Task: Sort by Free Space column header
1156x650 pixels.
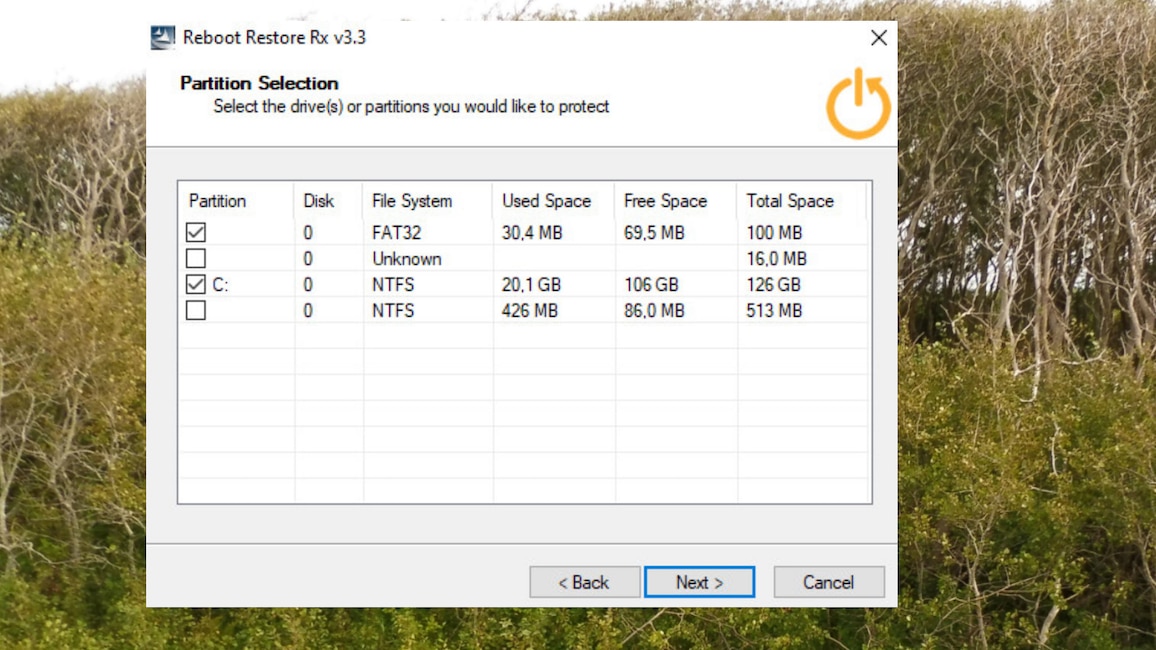Action: click(675, 201)
